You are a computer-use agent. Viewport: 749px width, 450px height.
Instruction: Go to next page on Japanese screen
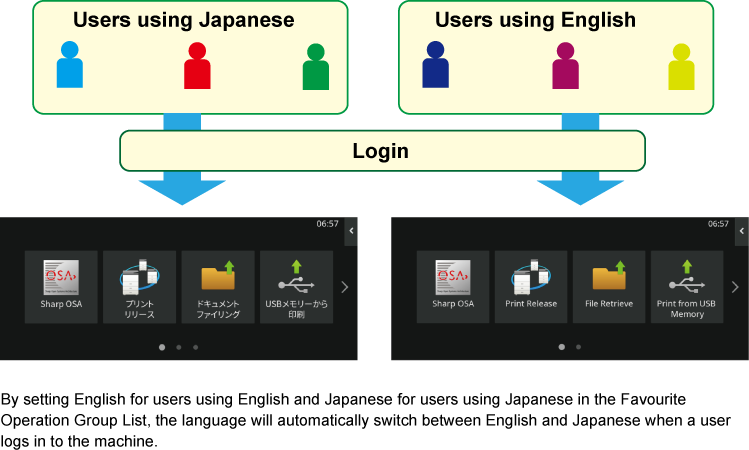(x=344, y=287)
